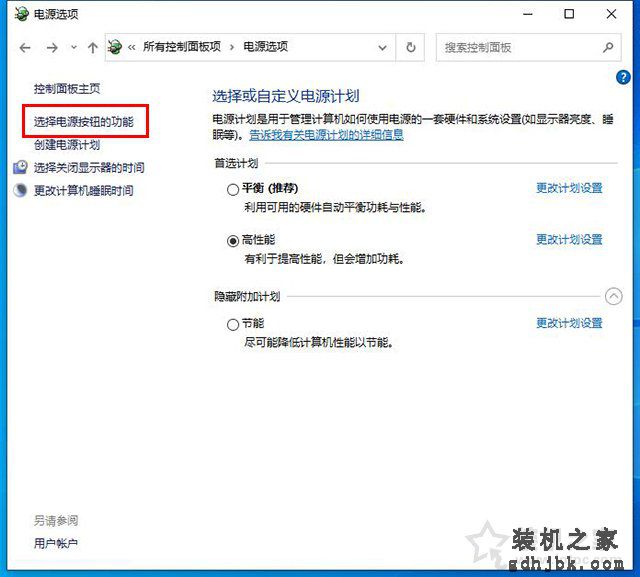Change plan settings for 节能 plan
The height and width of the screenshot is (577, 640).
click(x=569, y=323)
